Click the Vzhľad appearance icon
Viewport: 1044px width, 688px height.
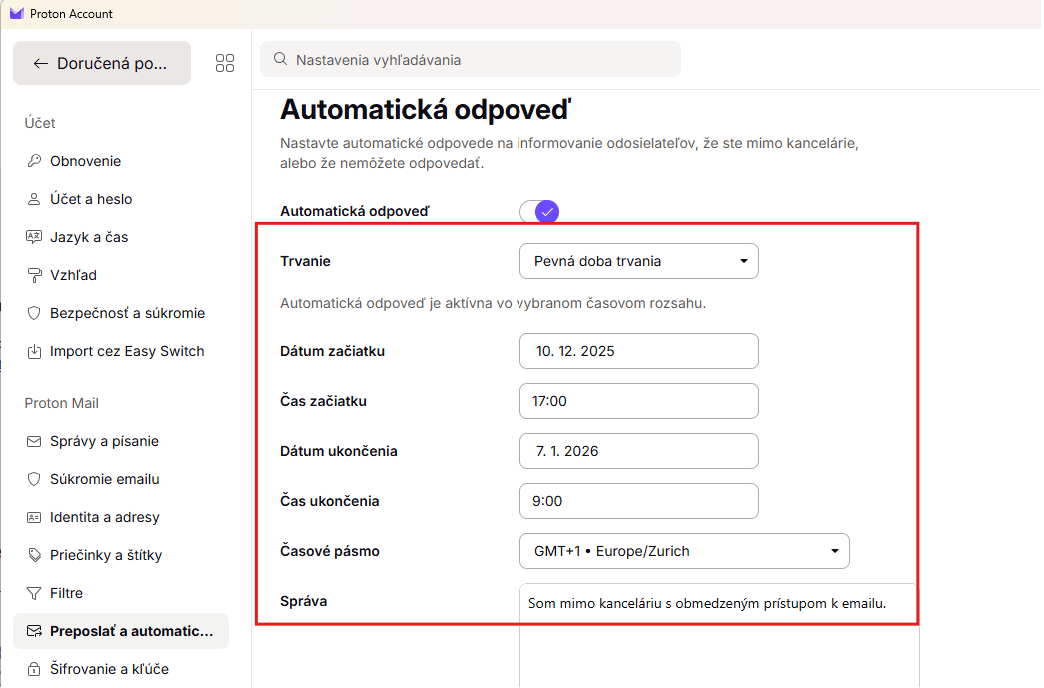(34, 275)
